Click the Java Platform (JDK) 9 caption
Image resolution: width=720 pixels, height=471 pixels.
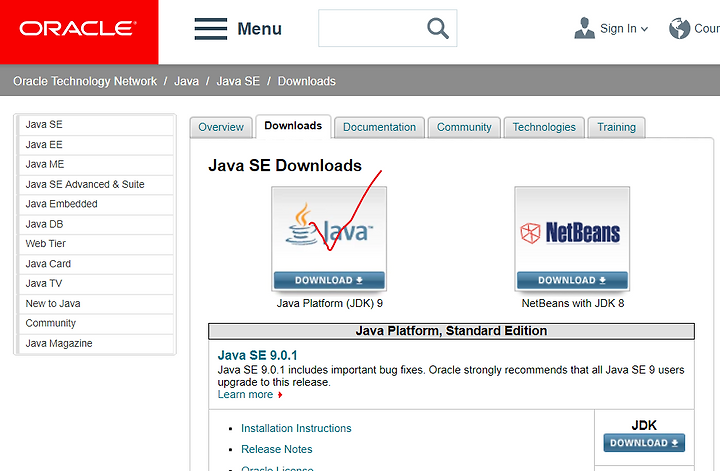click(330, 303)
